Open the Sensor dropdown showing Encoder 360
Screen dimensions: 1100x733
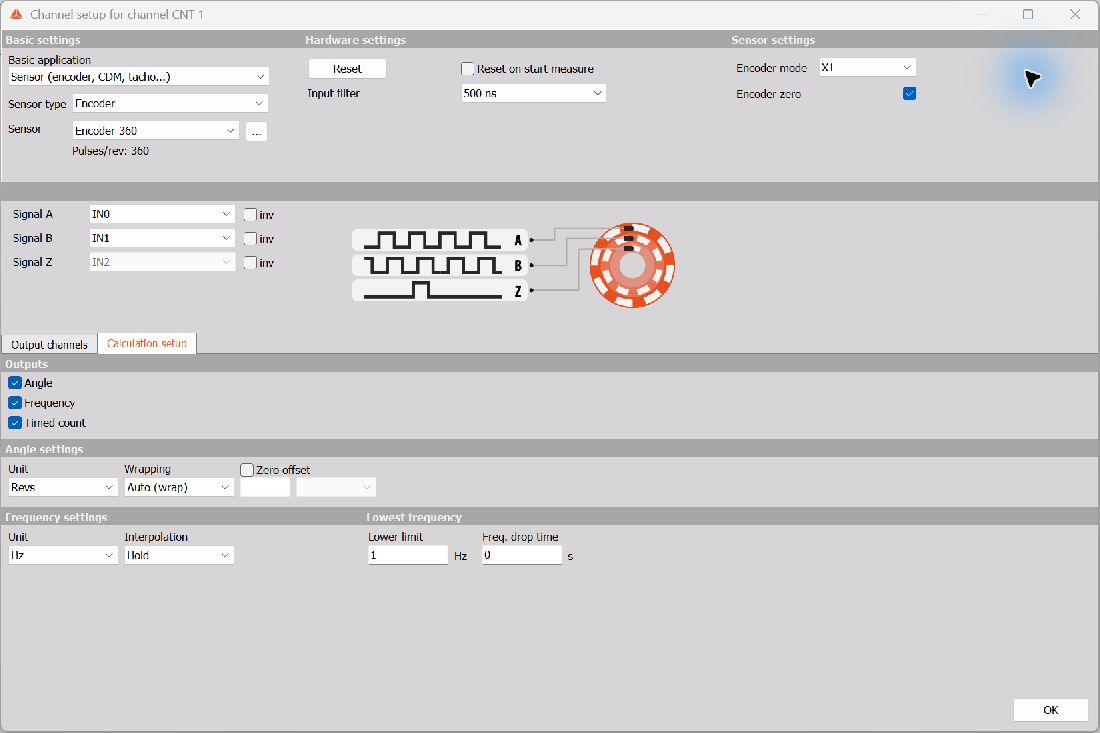(156, 130)
